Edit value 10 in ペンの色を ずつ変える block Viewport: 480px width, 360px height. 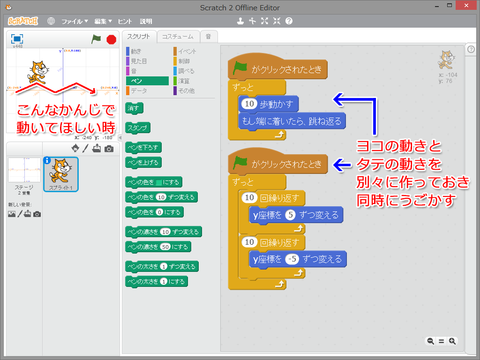(161, 197)
